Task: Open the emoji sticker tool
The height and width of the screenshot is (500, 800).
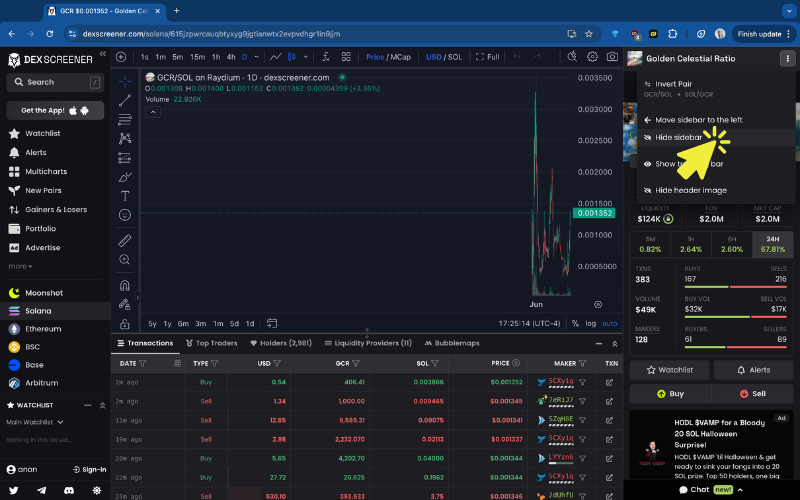Action: coord(125,215)
